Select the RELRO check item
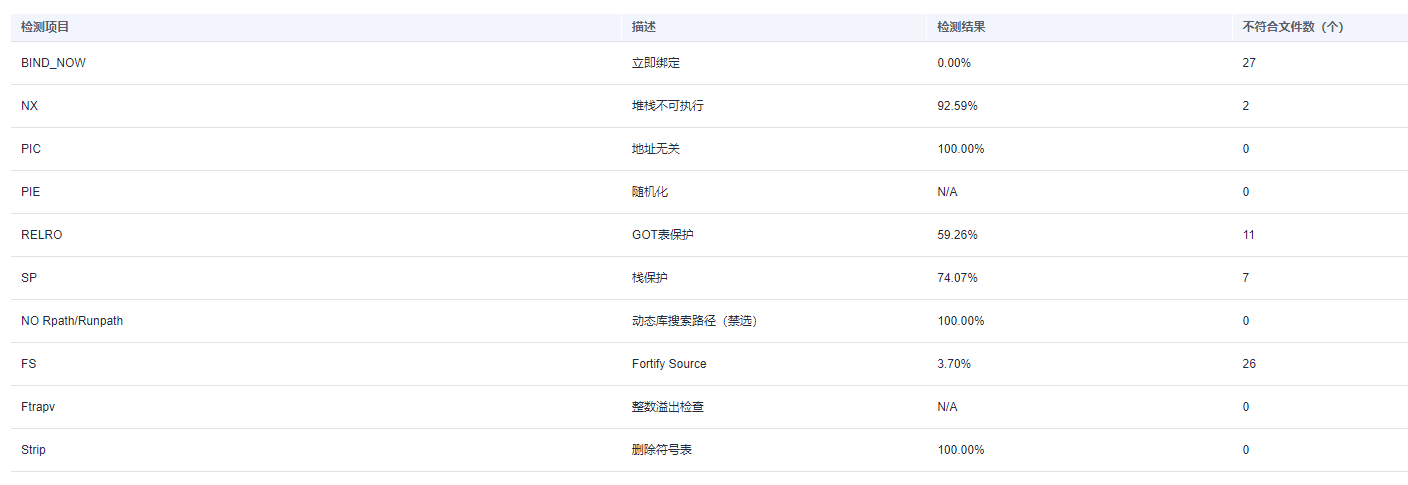Viewport: 1408px width, 485px height. pos(42,235)
